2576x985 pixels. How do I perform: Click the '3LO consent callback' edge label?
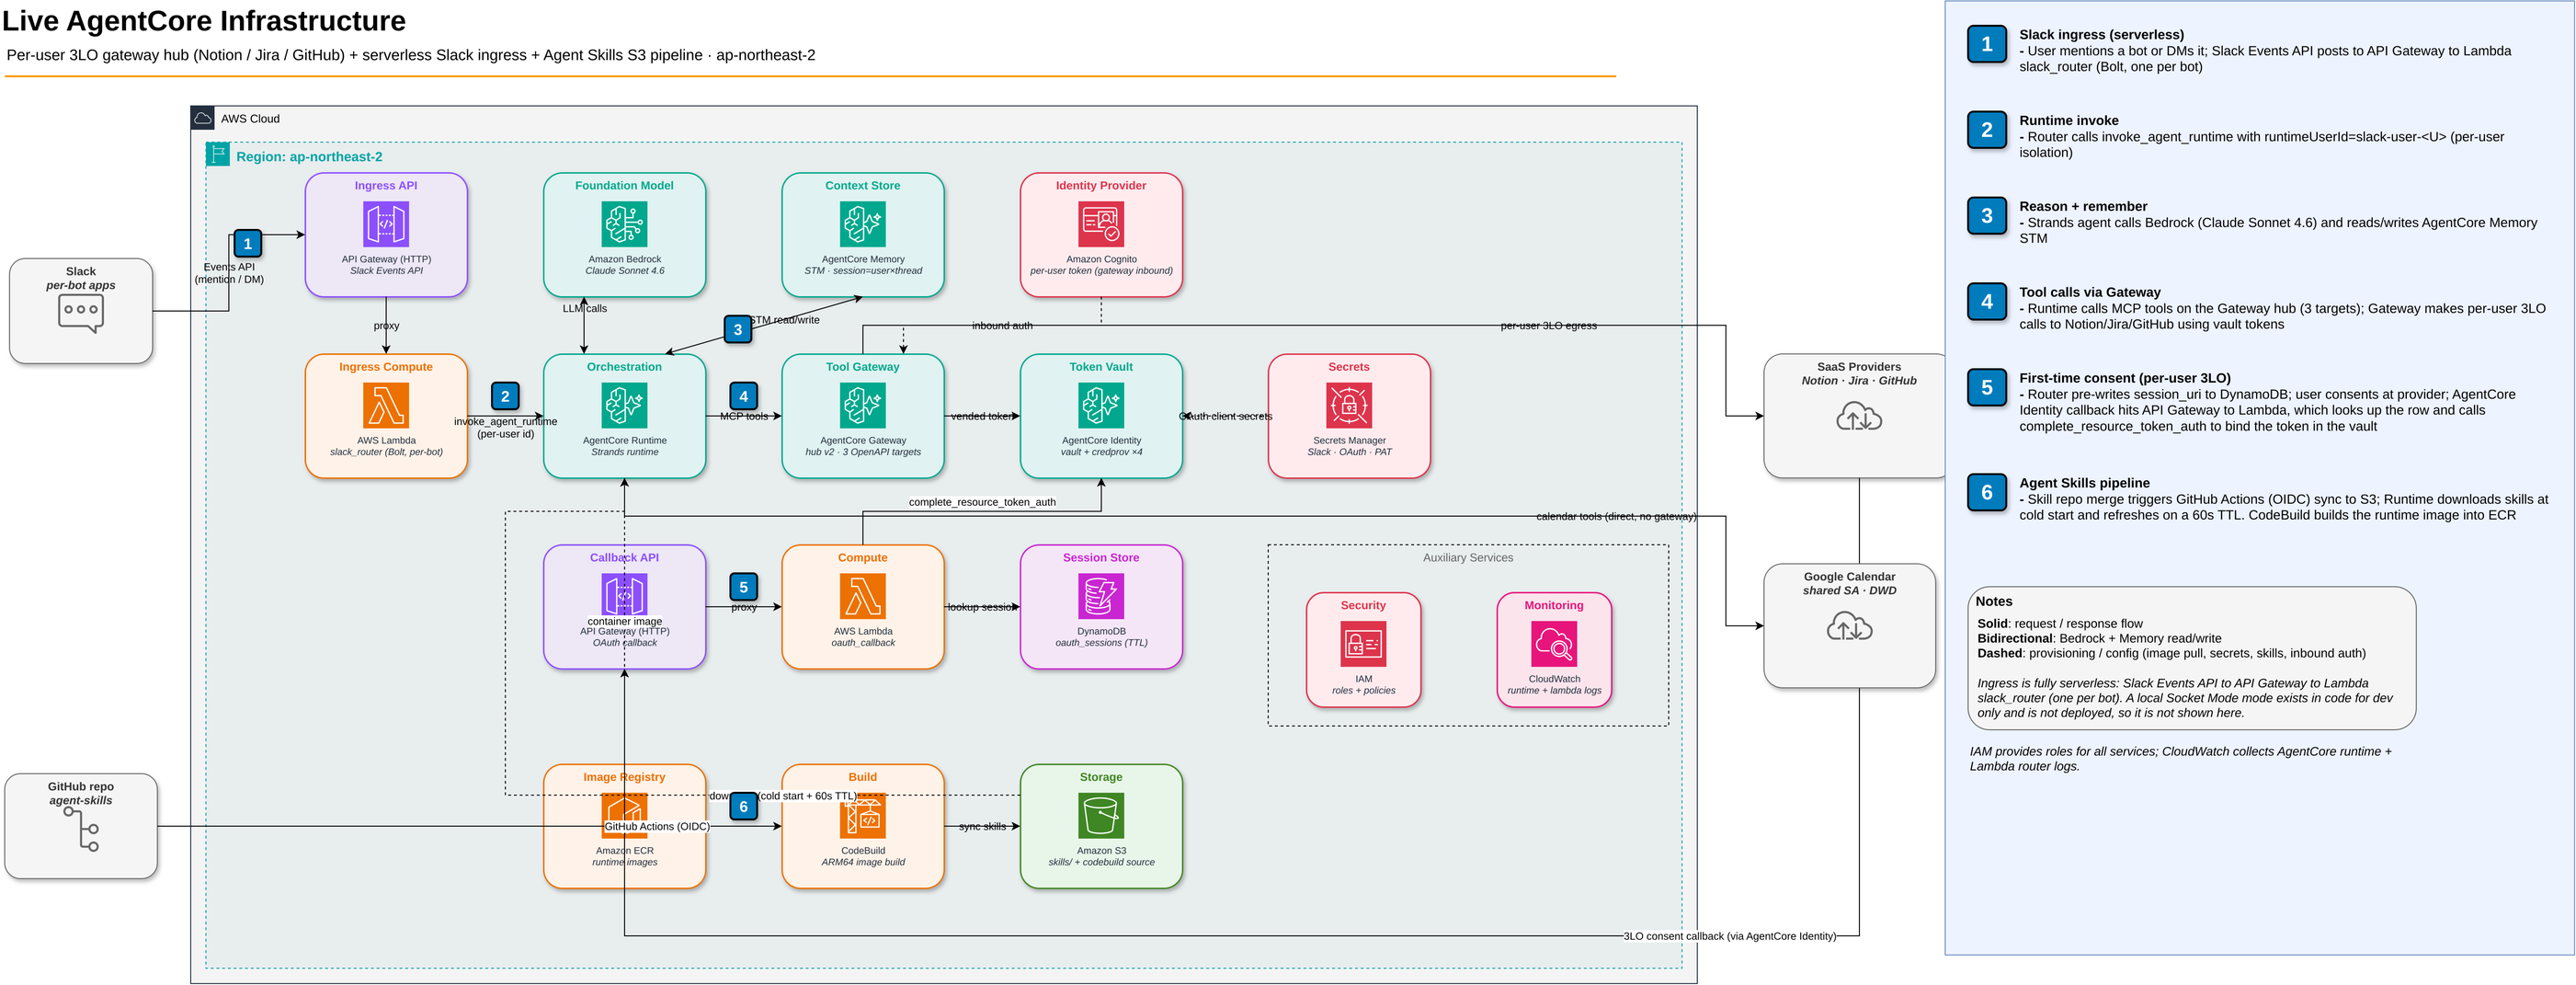pyautogui.click(x=1728, y=936)
